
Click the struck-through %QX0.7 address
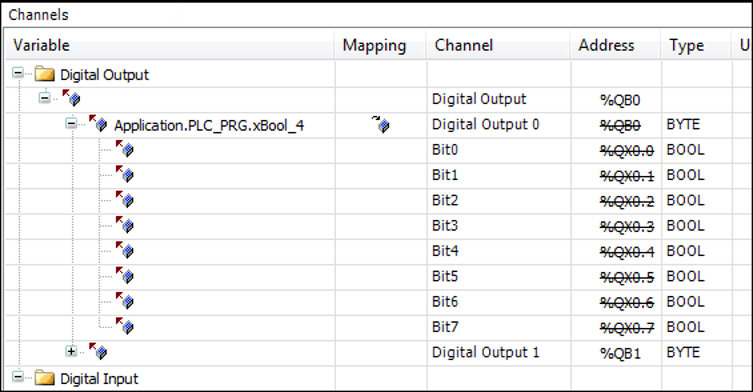pyautogui.click(x=627, y=328)
